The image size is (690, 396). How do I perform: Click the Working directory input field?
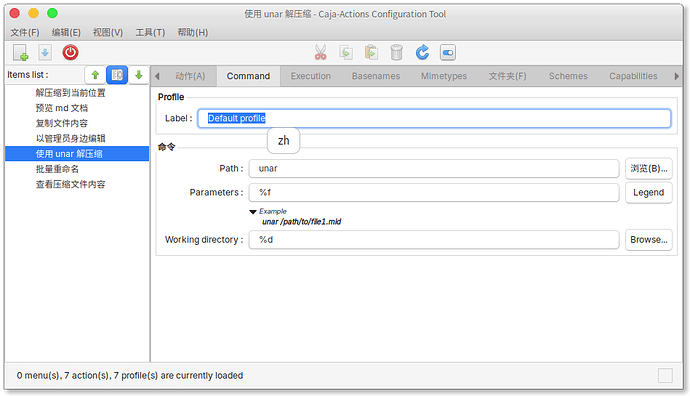[434, 240]
